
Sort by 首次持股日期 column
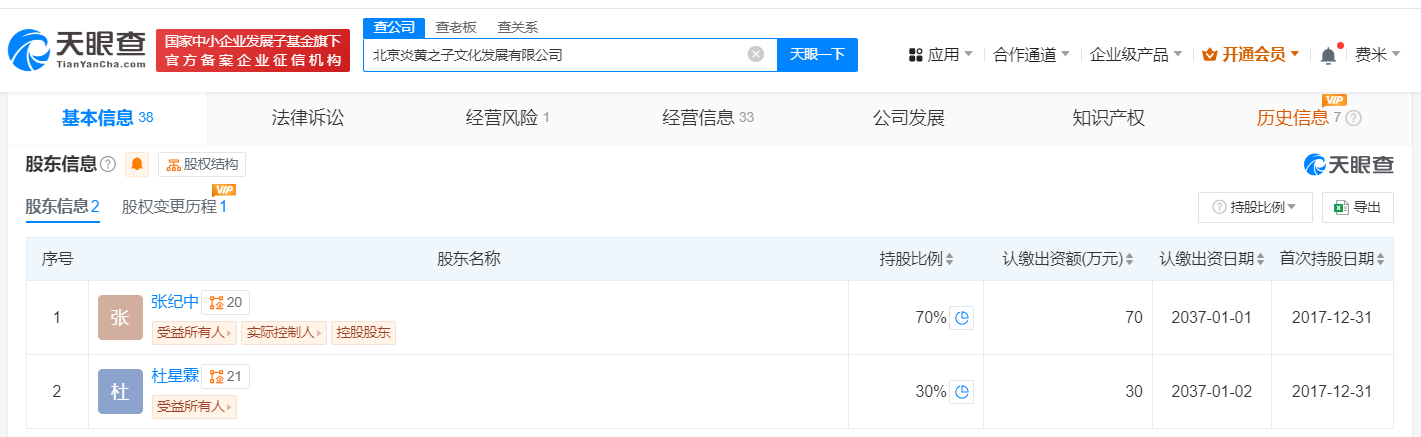[1380, 260]
